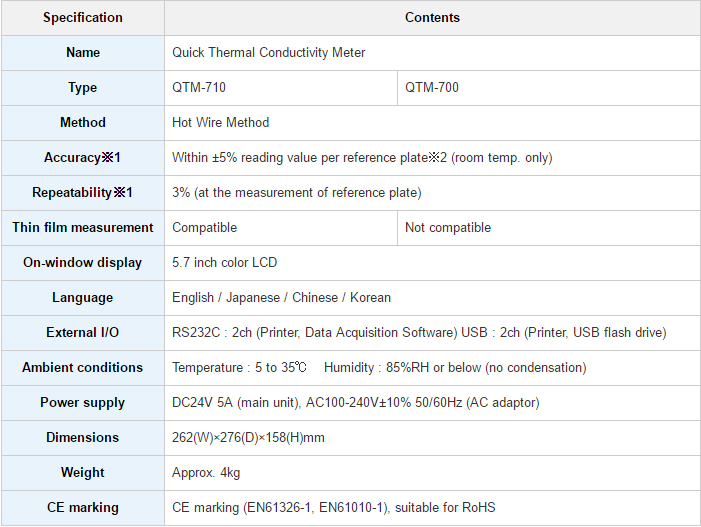Screen dimensions: 701x527
Task: Click the 'Not compatible' cell
Action: tap(549, 228)
